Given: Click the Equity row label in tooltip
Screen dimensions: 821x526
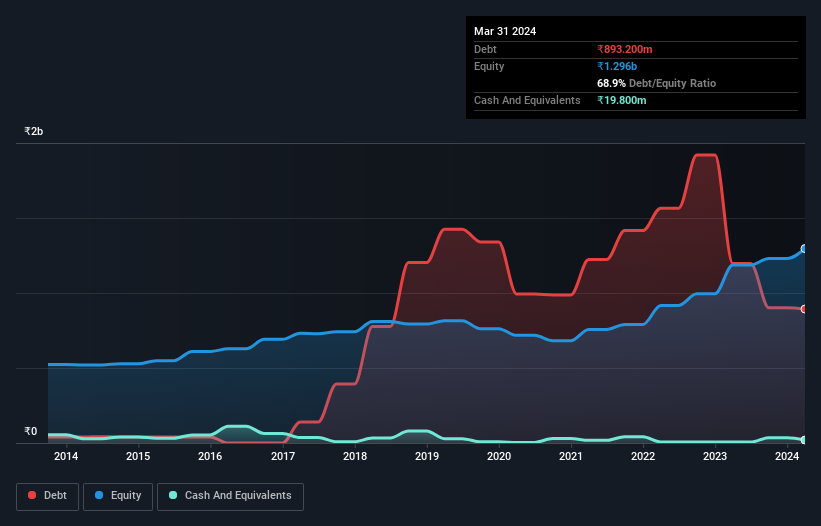Looking at the screenshot, I should click(x=489, y=66).
